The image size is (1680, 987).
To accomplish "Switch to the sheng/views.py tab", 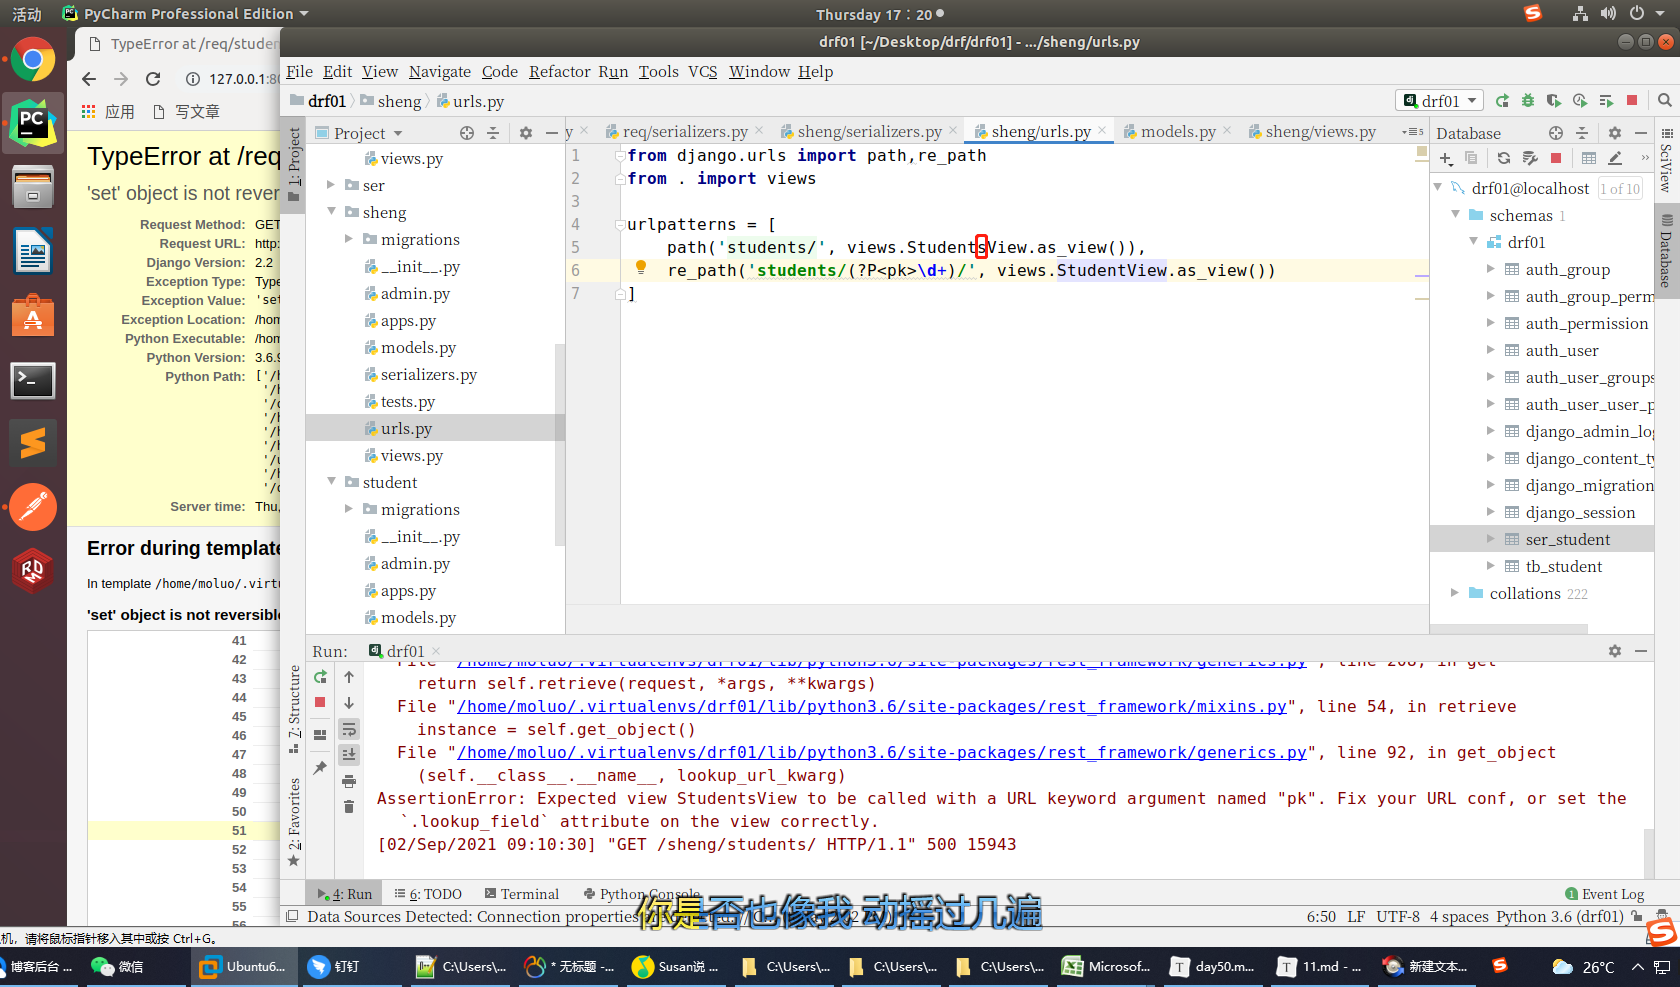I will pyautogui.click(x=1311, y=132).
